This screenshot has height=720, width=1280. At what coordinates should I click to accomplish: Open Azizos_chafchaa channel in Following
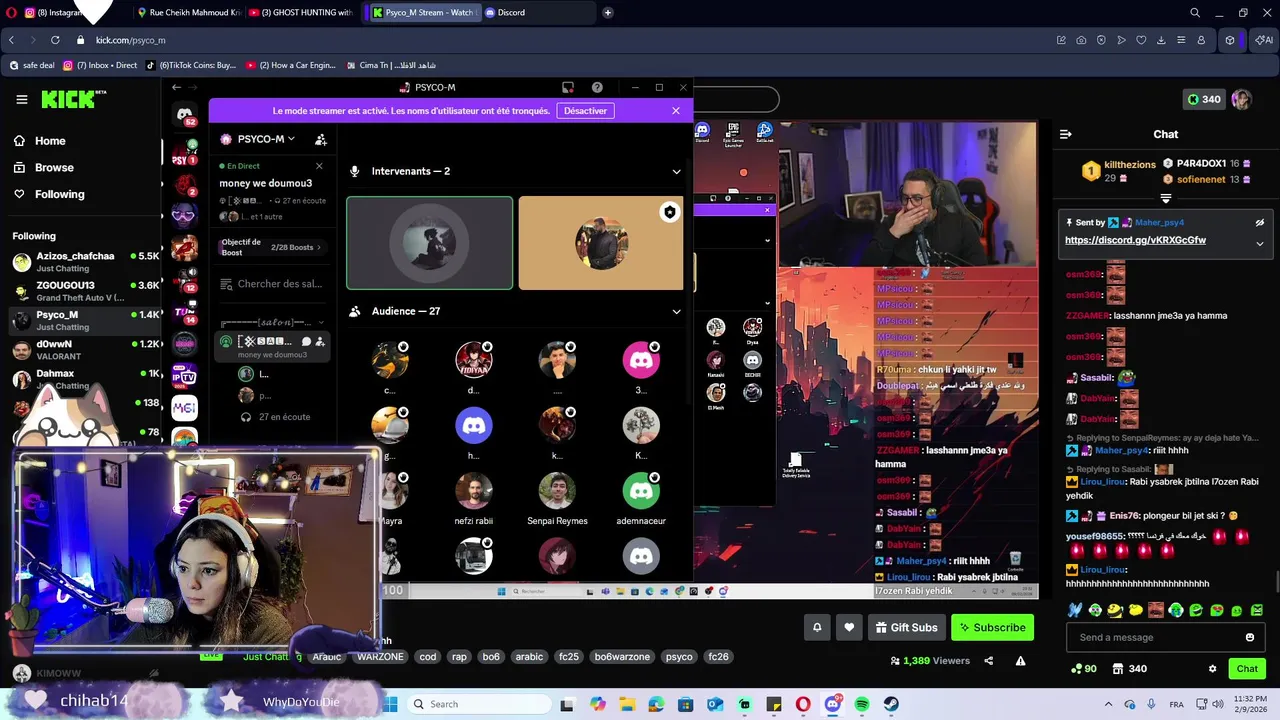(85, 262)
